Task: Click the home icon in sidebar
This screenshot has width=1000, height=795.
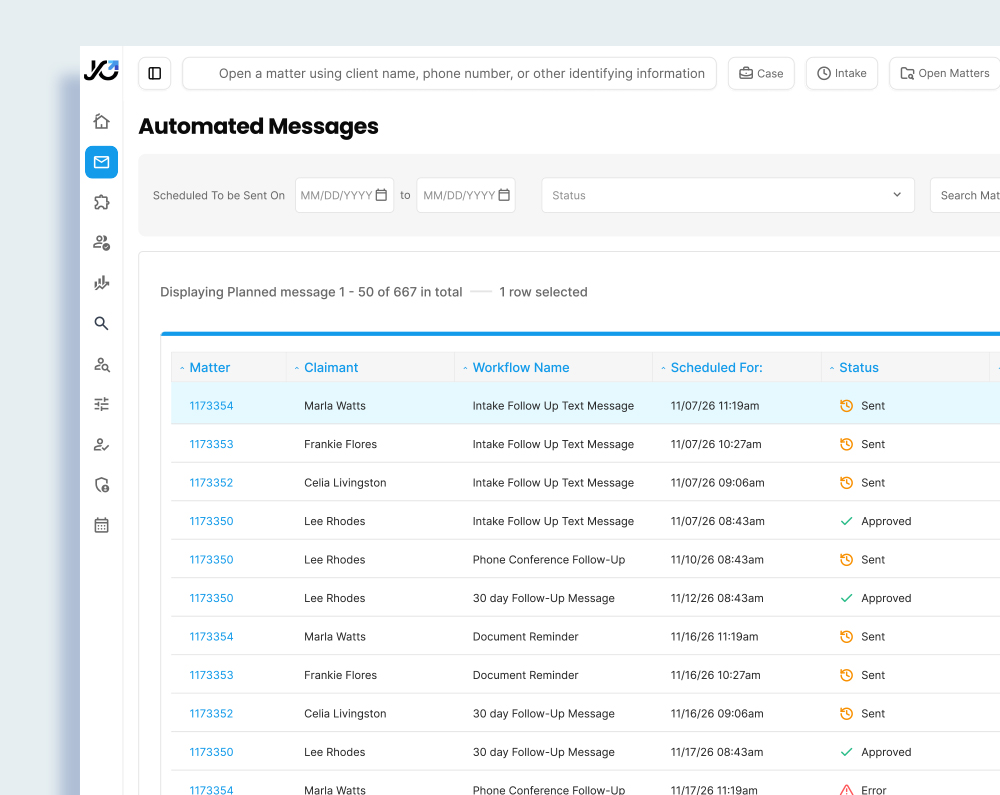Action: [101, 122]
